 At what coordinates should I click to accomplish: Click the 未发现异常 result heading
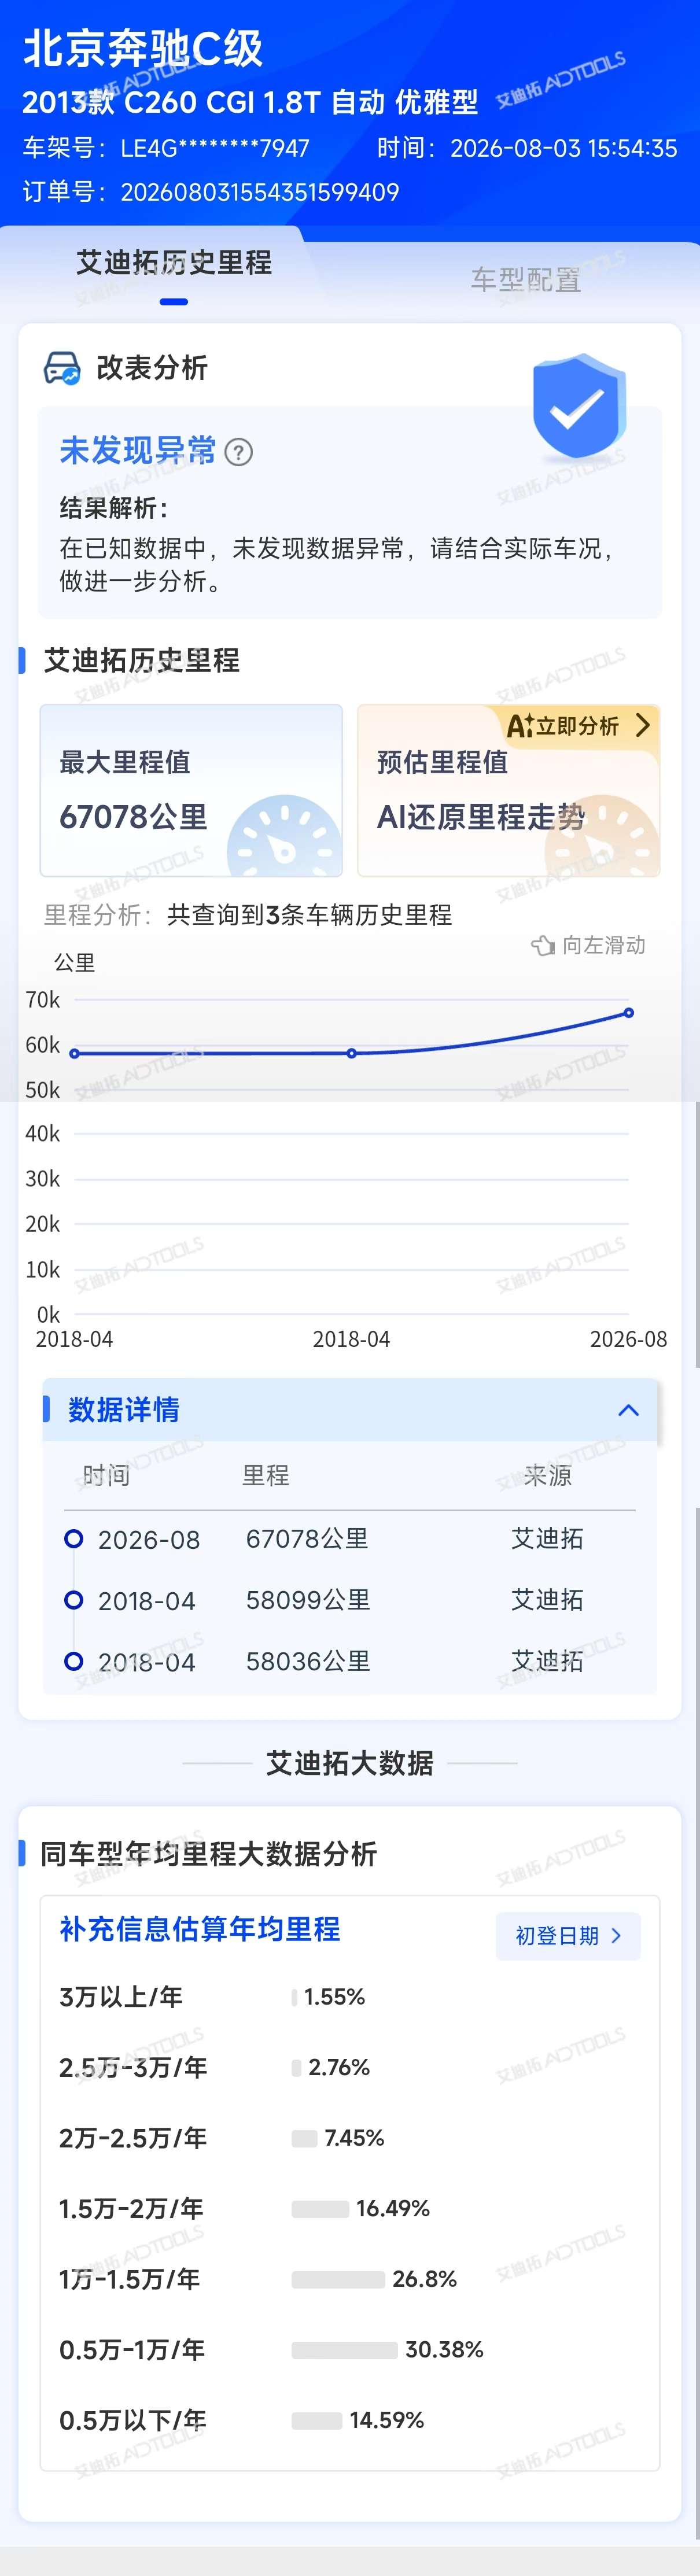click(x=138, y=451)
